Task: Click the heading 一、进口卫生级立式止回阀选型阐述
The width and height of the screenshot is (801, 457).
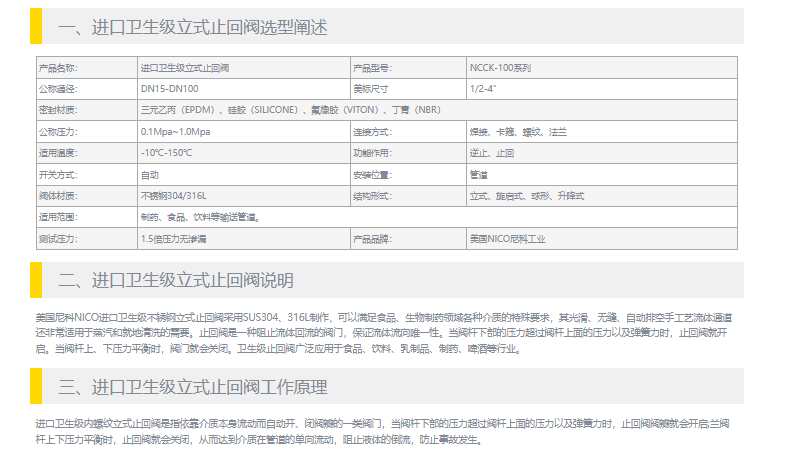Action: coord(193,27)
